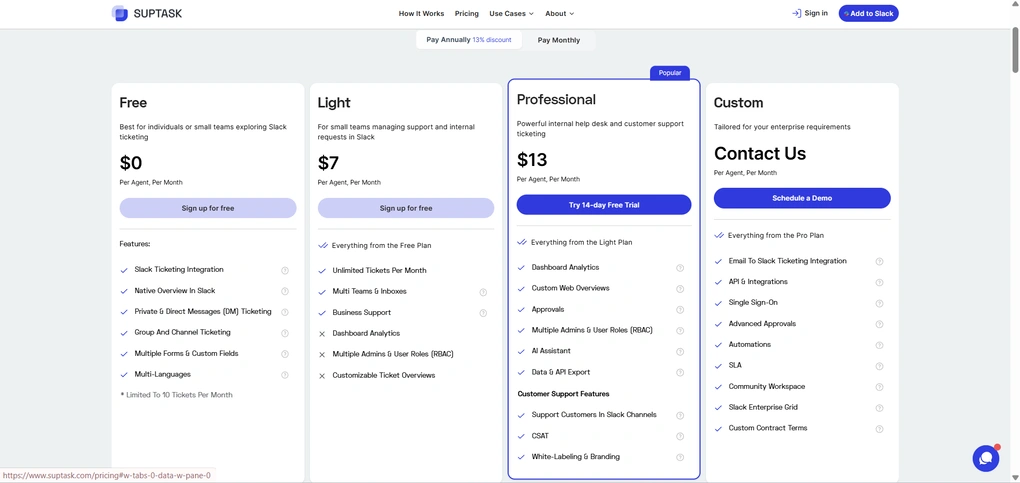Show info for CSAT feature
The height and width of the screenshot is (483, 1020).
(x=680, y=436)
